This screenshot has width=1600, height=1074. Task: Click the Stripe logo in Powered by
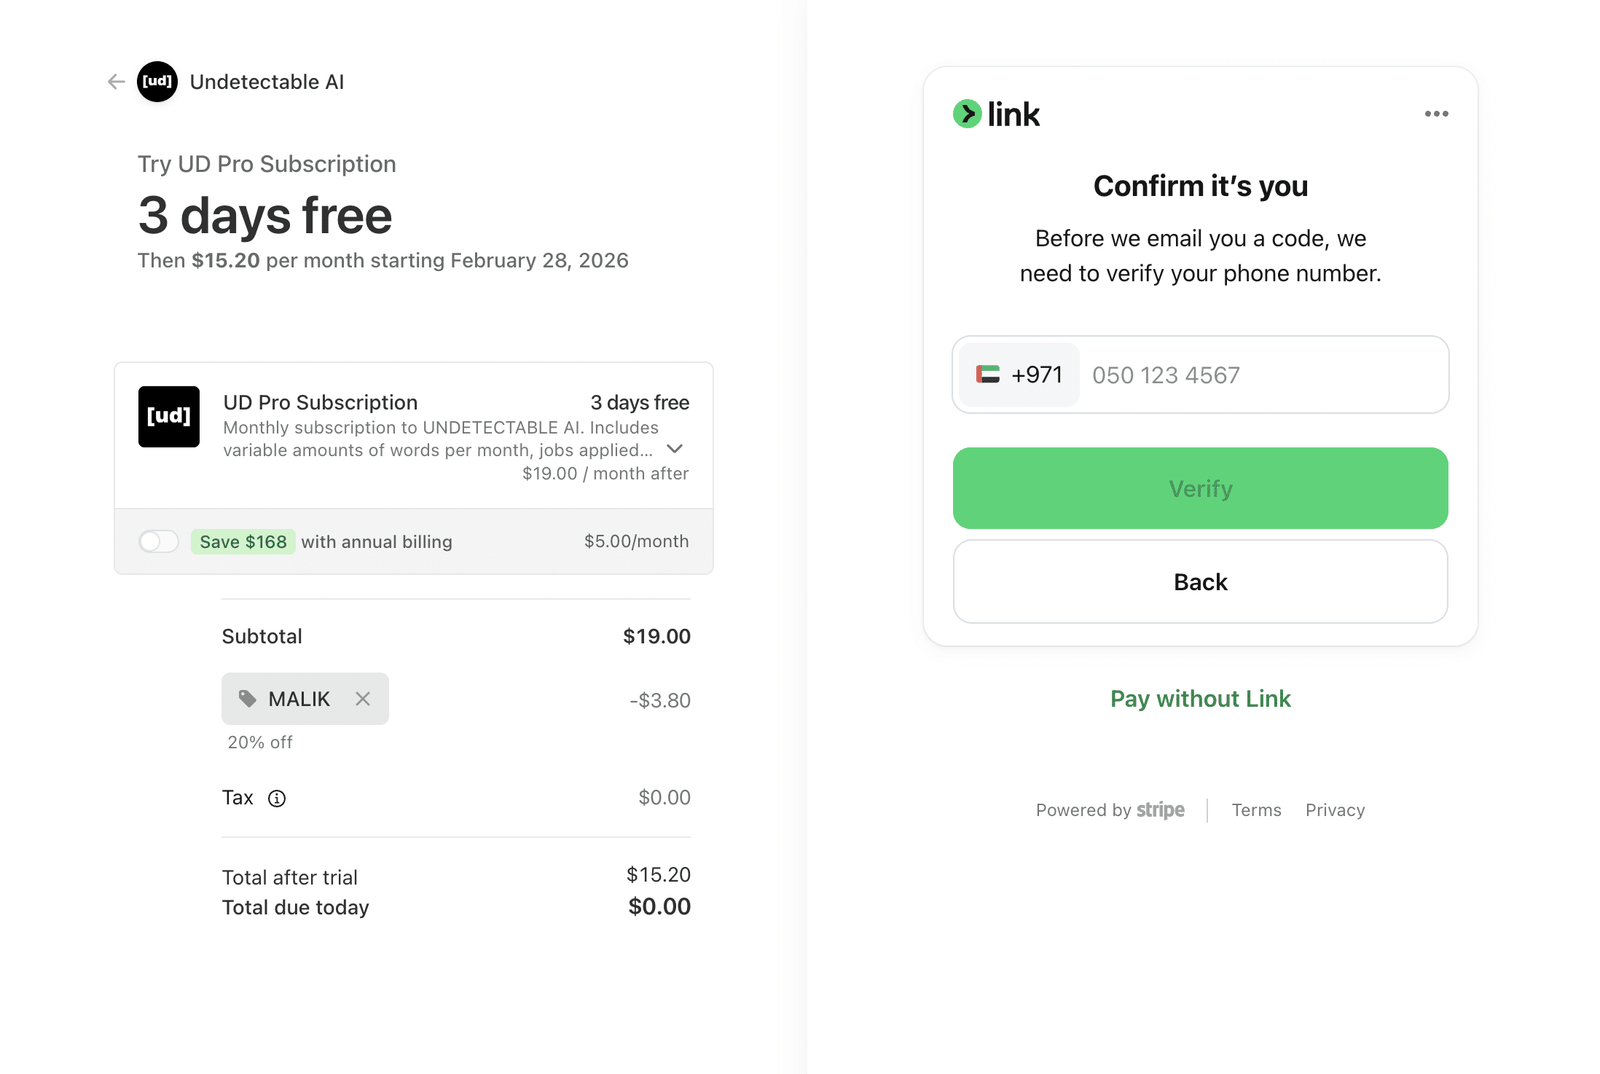pyautogui.click(x=1160, y=810)
